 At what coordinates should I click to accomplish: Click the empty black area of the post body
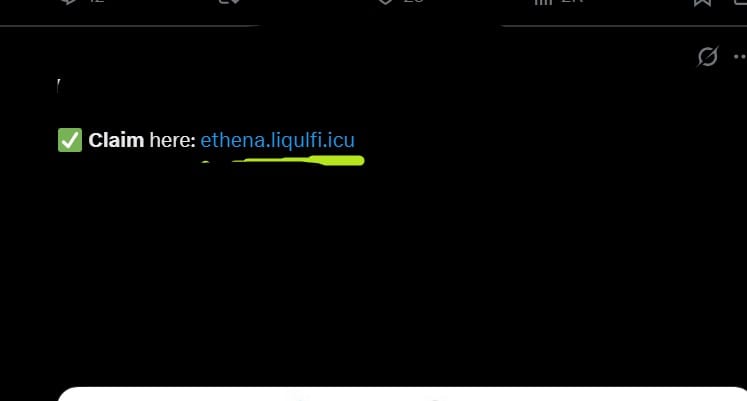coord(374,267)
